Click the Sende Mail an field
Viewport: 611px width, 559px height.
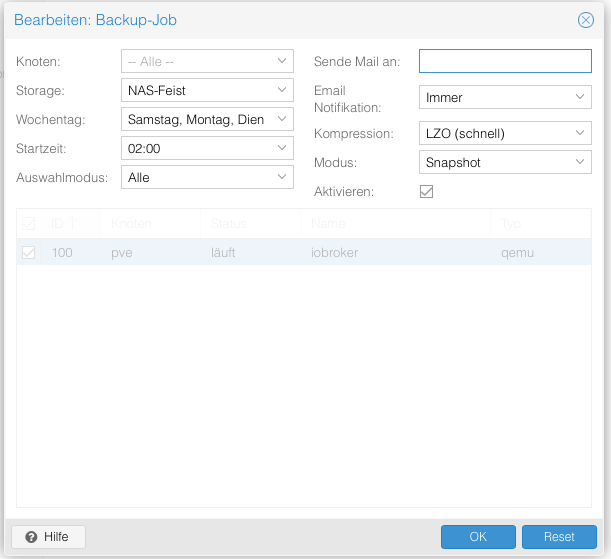click(x=505, y=61)
